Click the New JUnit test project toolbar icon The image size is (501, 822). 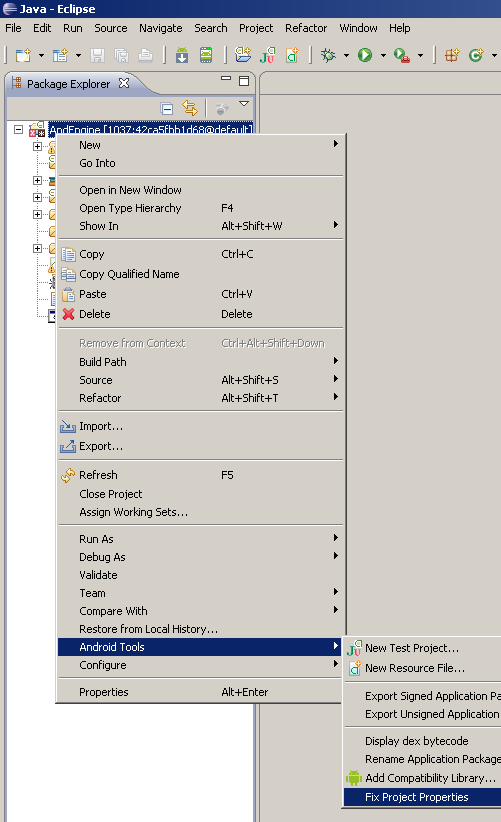(x=267, y=55)
